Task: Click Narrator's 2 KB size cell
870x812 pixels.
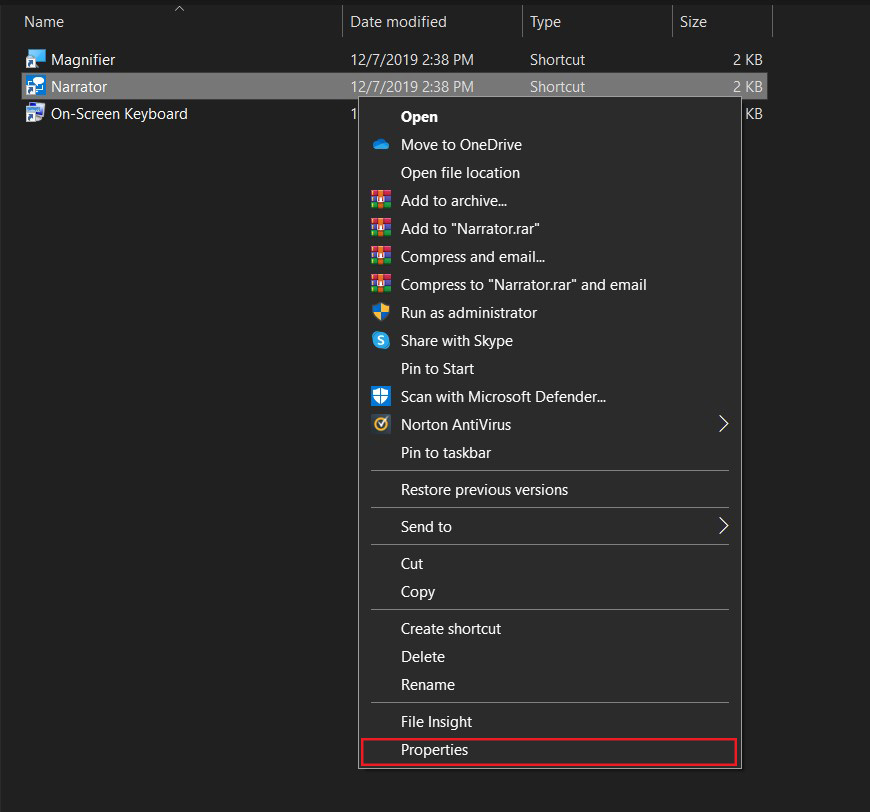Action: tap(747, 87)
